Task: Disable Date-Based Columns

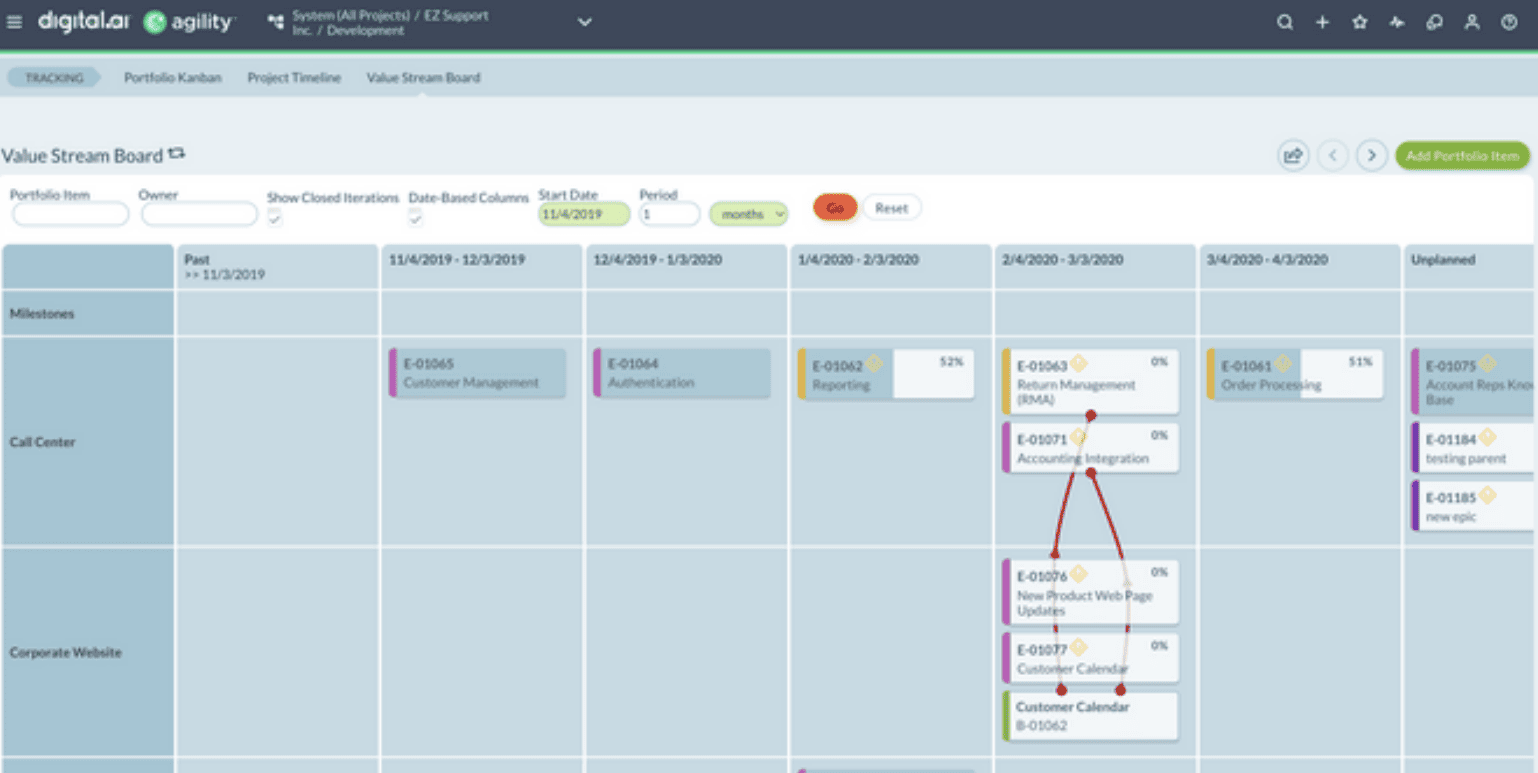Action: [x=415, y=219]
